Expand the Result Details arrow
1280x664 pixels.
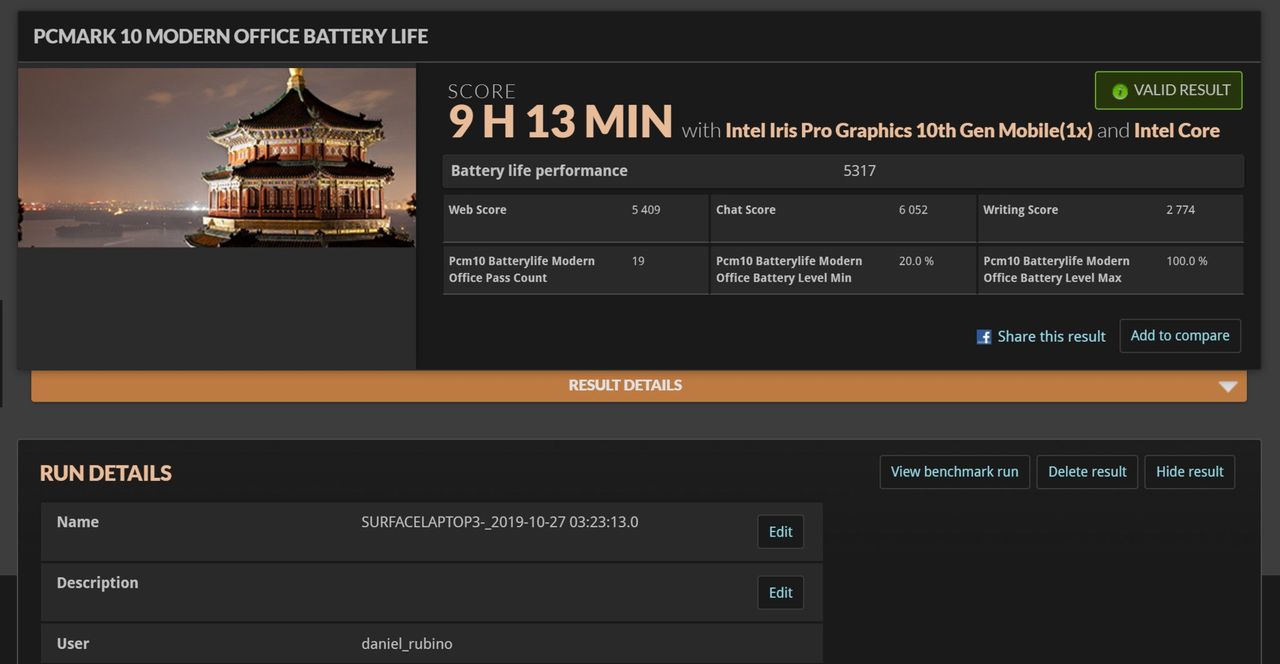[1228, 386]
